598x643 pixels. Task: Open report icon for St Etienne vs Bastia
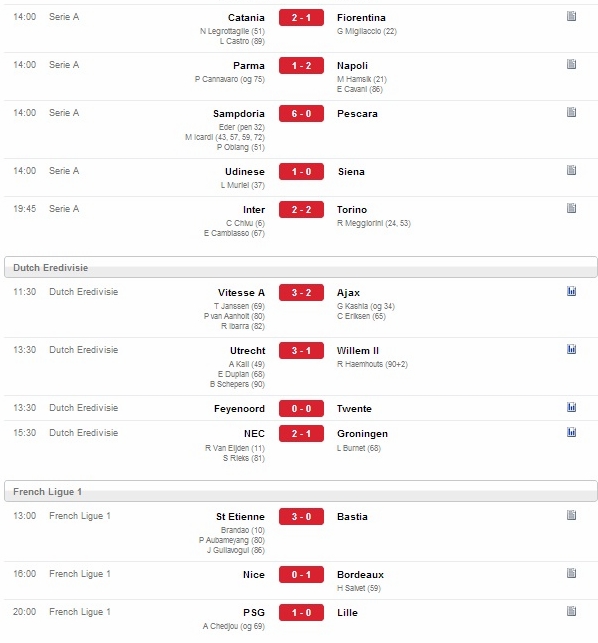[571, 515]
